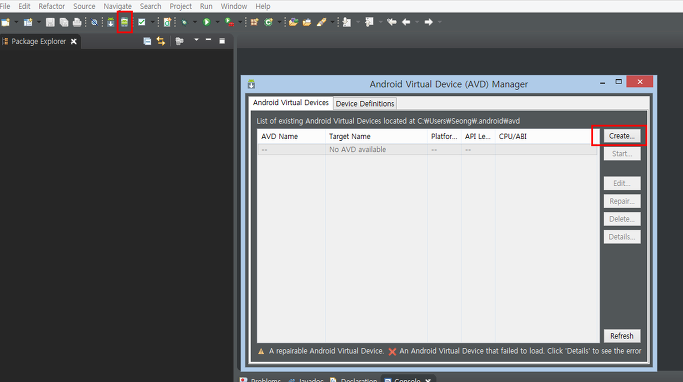This screenshot has width=683, height=382.
Task: Click the API Level column header
Action: pyautogui.click(x=478, y=136)
